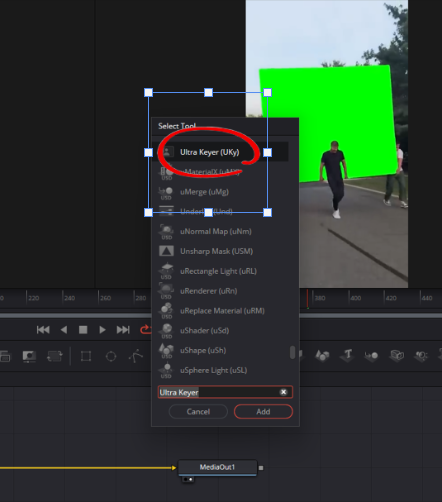This screenshot has height=502, width=442.
Task: Stop playback
Action: coord(83,330)
